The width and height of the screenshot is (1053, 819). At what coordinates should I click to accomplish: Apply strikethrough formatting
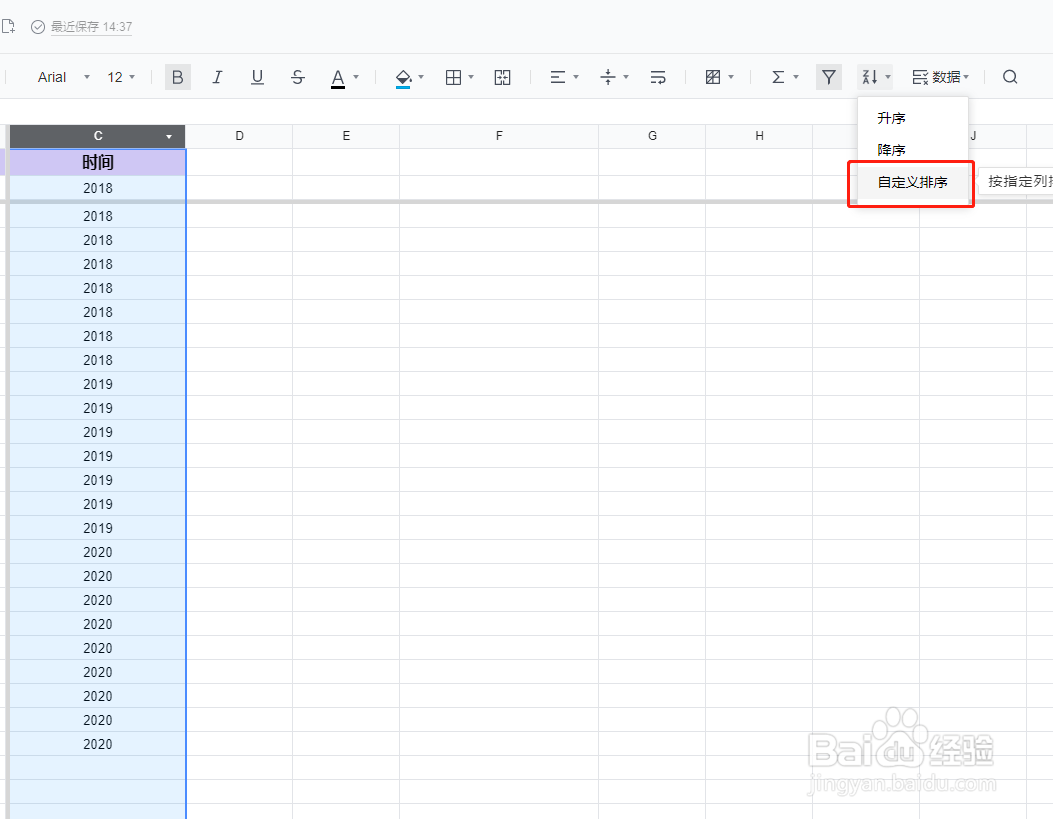[x=297, y=77]
